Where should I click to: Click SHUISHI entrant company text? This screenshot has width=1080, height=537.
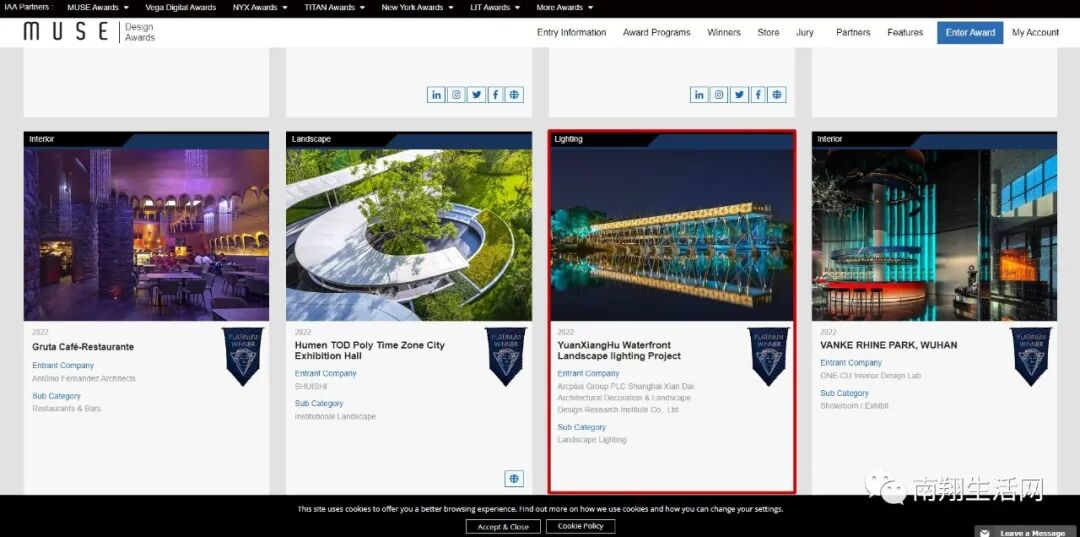(311, 386)
